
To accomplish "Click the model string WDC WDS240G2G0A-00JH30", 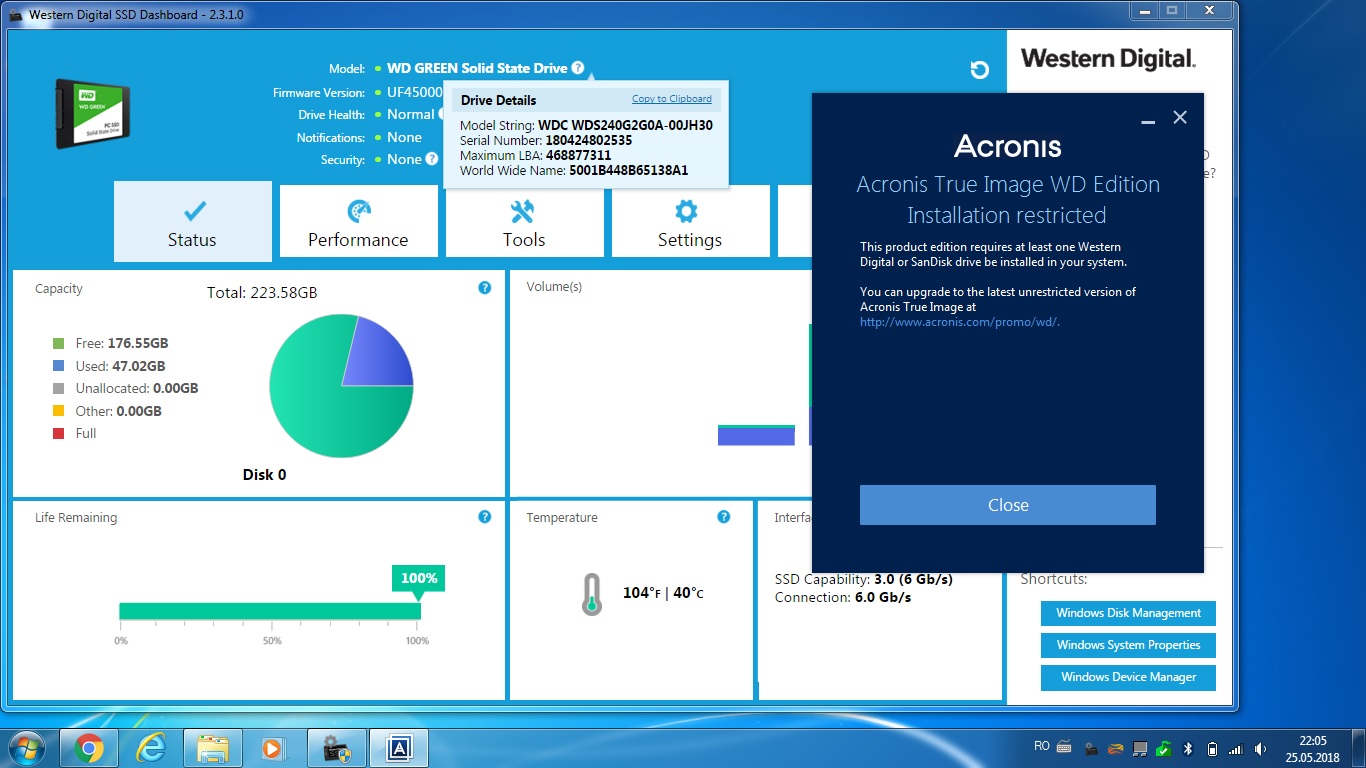I will point(626,125).
